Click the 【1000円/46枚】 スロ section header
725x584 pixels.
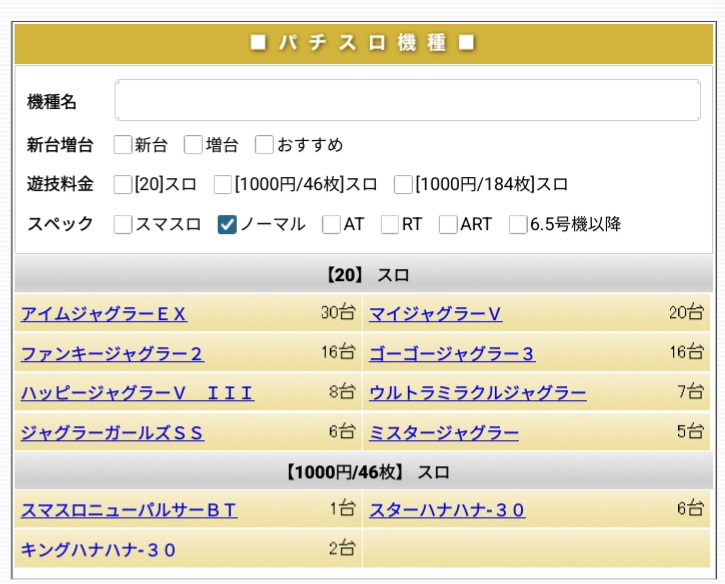pyautogui.click(x=363, y=472)
